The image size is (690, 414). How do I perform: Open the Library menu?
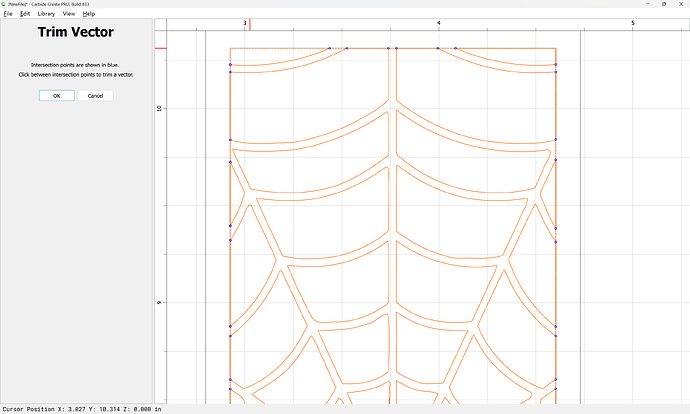[46, 14]
